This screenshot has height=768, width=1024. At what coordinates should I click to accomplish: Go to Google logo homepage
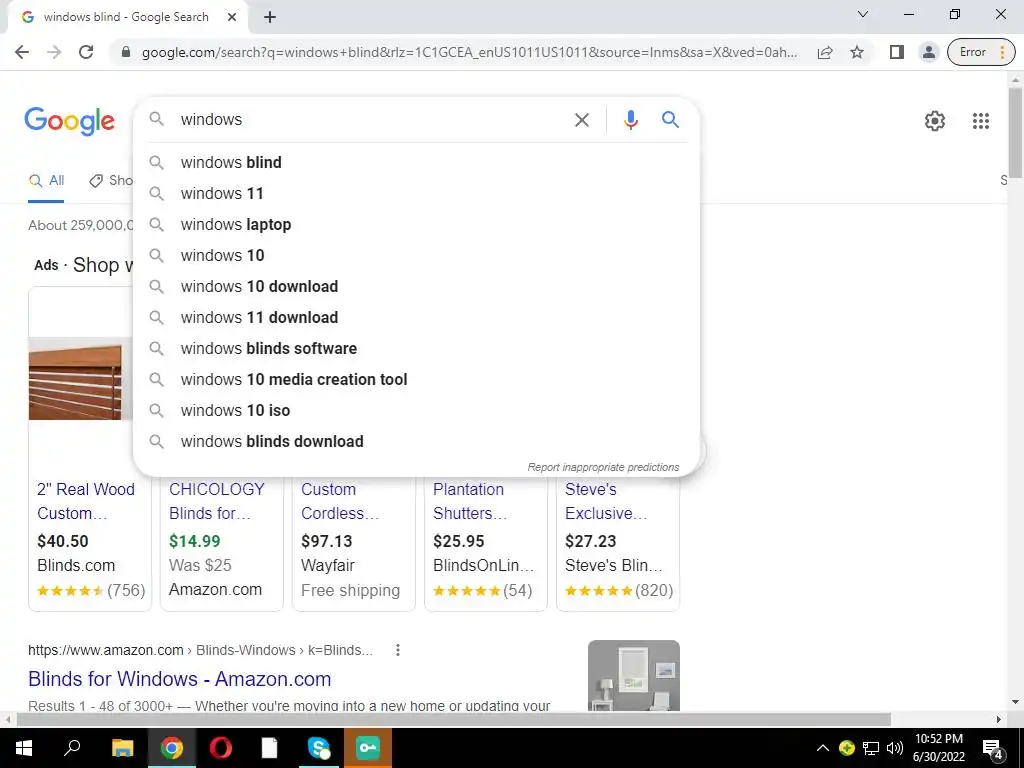pos(69,121)
